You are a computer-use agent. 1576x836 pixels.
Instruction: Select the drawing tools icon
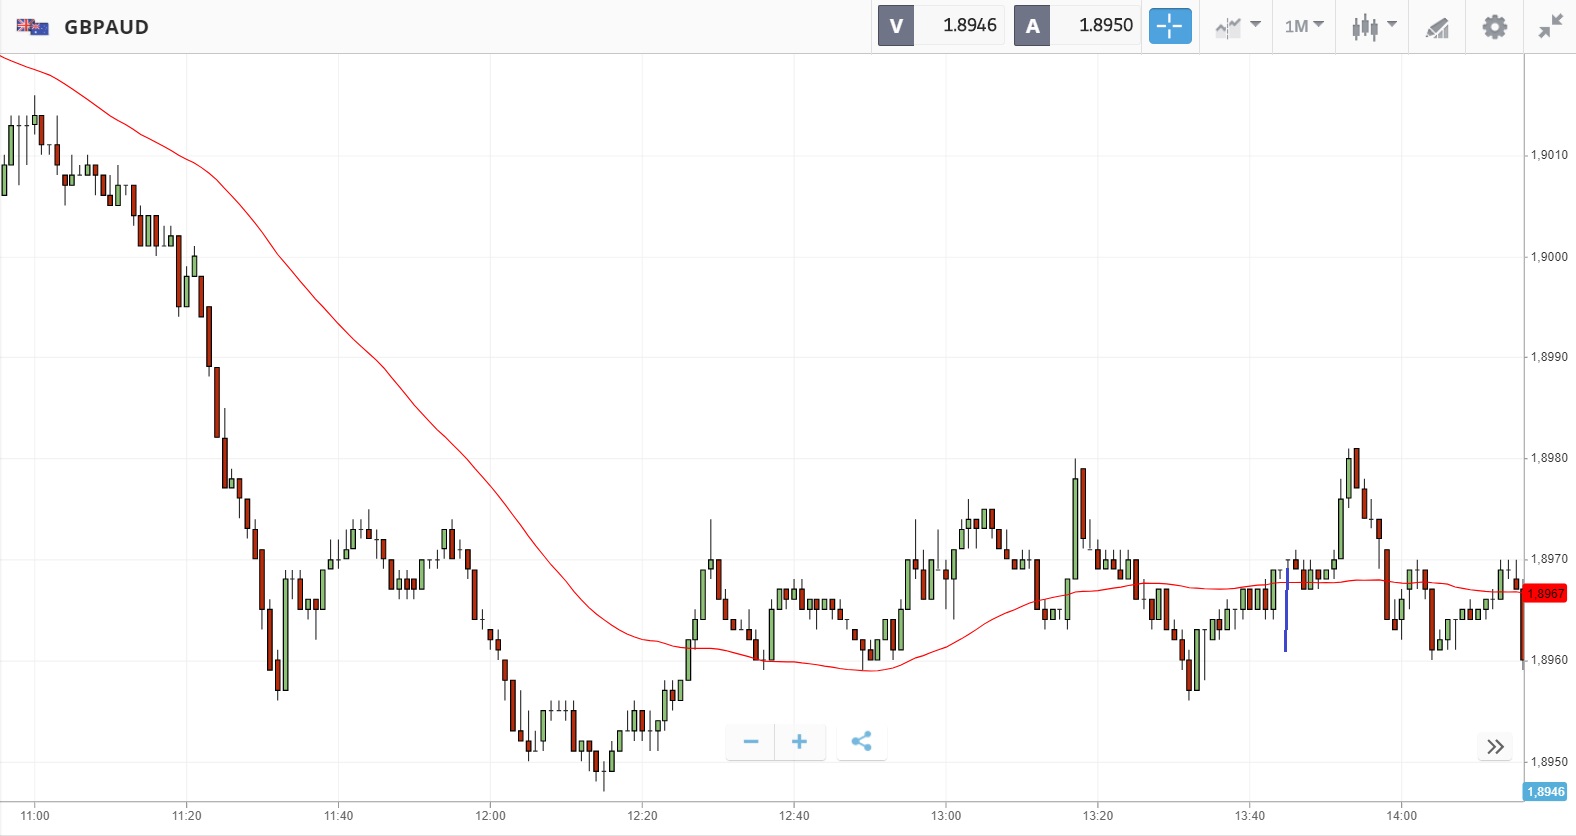[x=1437, y=27]
